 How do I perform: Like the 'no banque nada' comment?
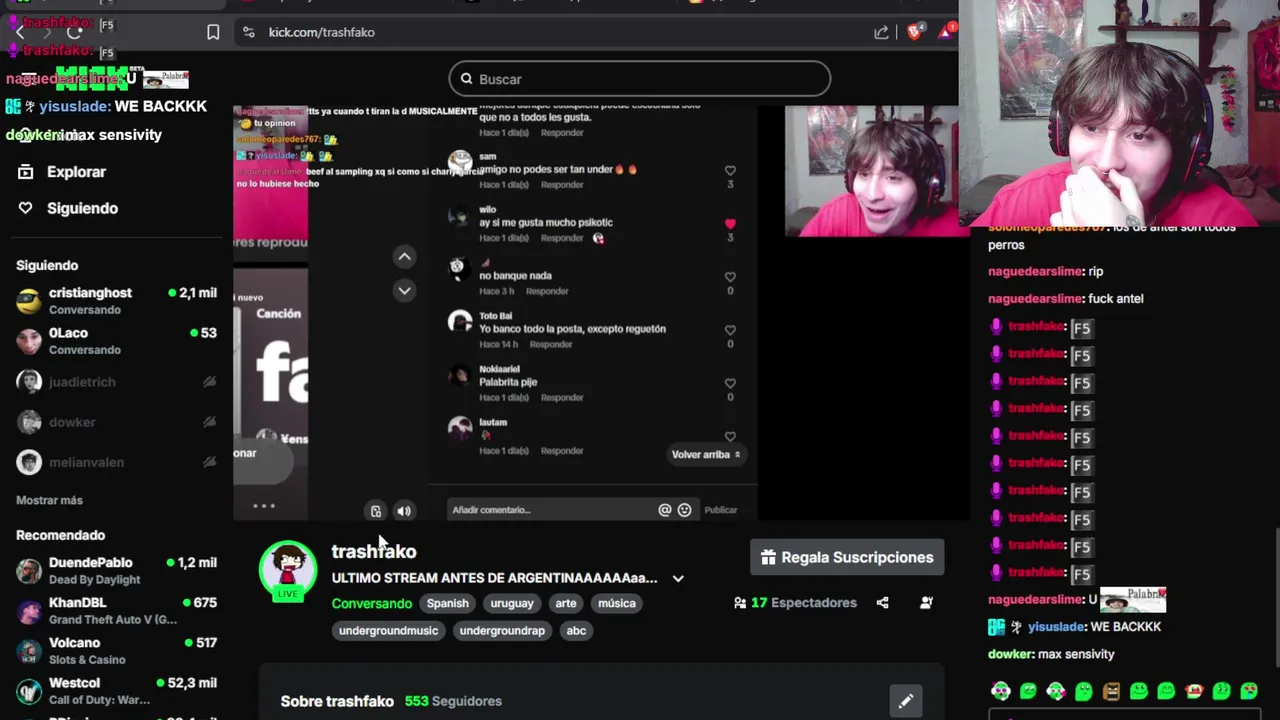730,277
